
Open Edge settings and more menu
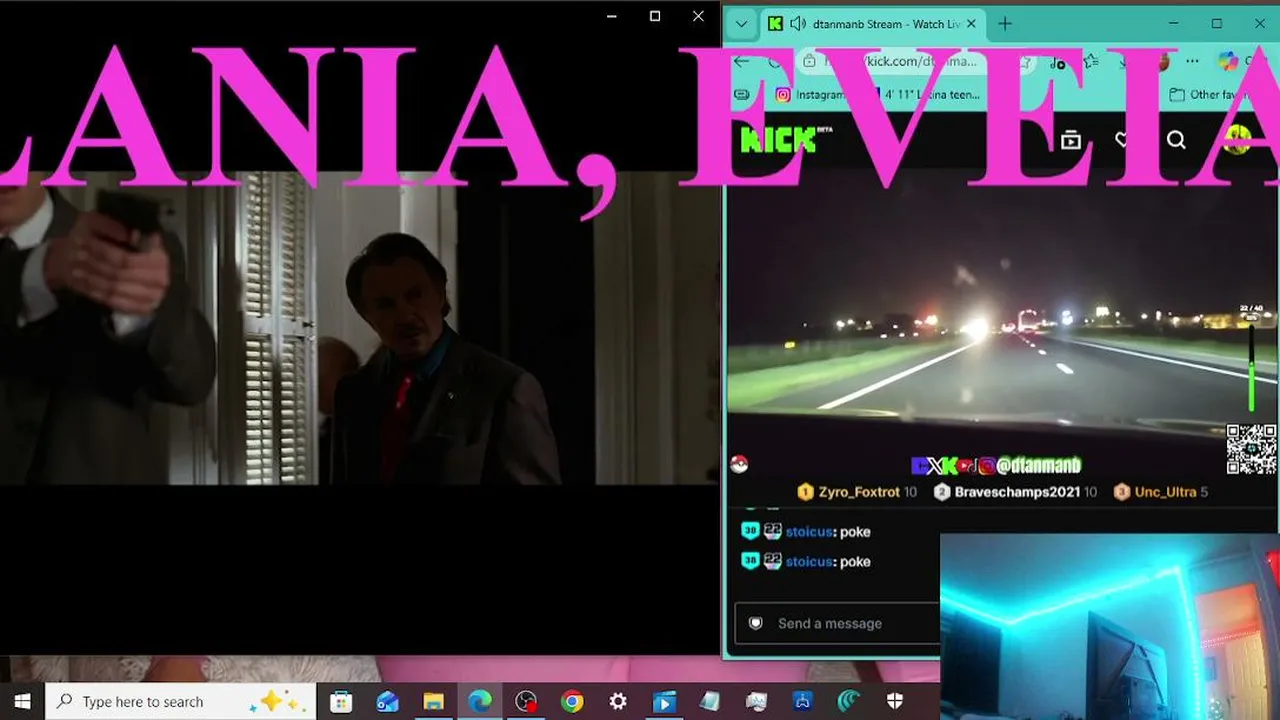click(1192, 61)
